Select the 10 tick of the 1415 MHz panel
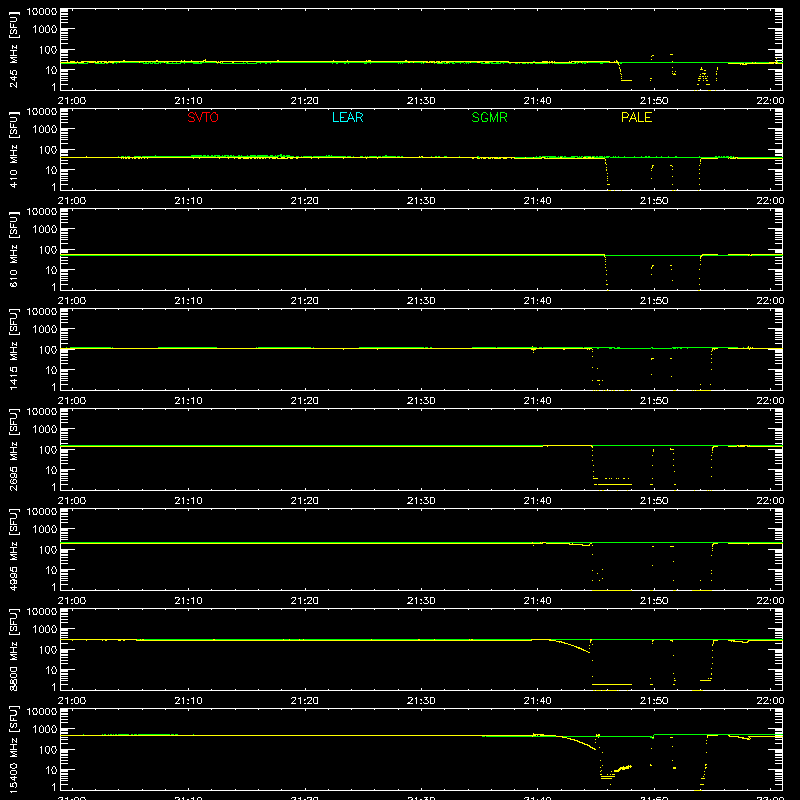 tap(51, 370)
